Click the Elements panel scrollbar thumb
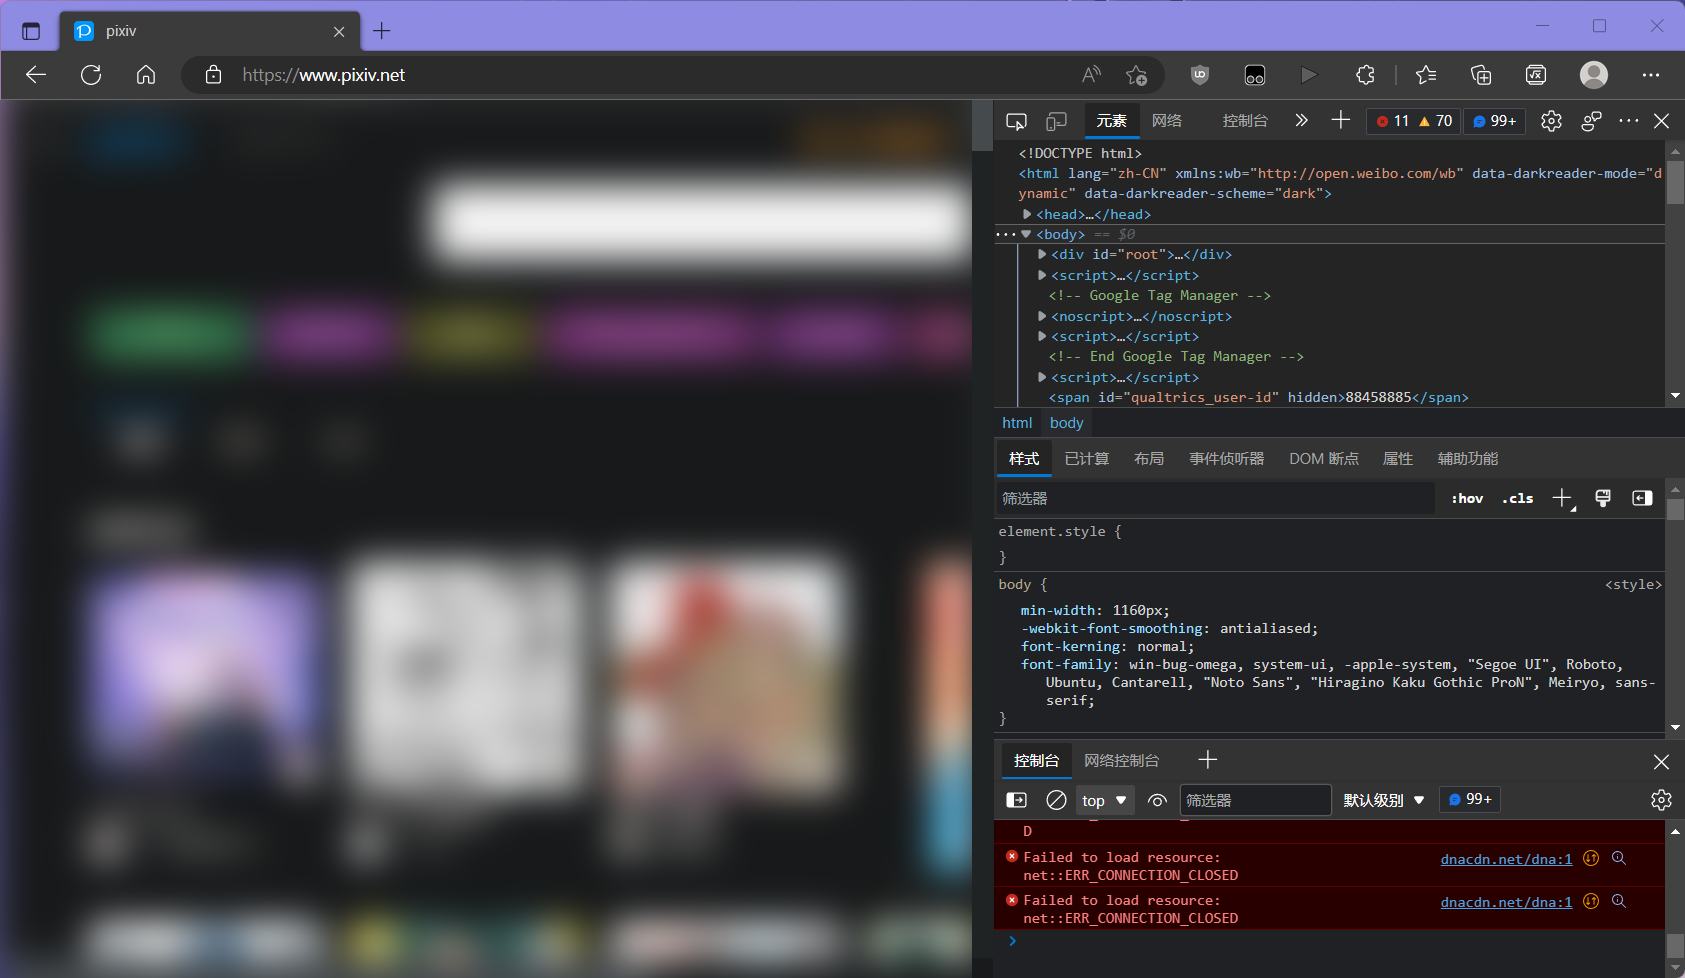The image size is (1685, 978). [x=1675, y=181]
